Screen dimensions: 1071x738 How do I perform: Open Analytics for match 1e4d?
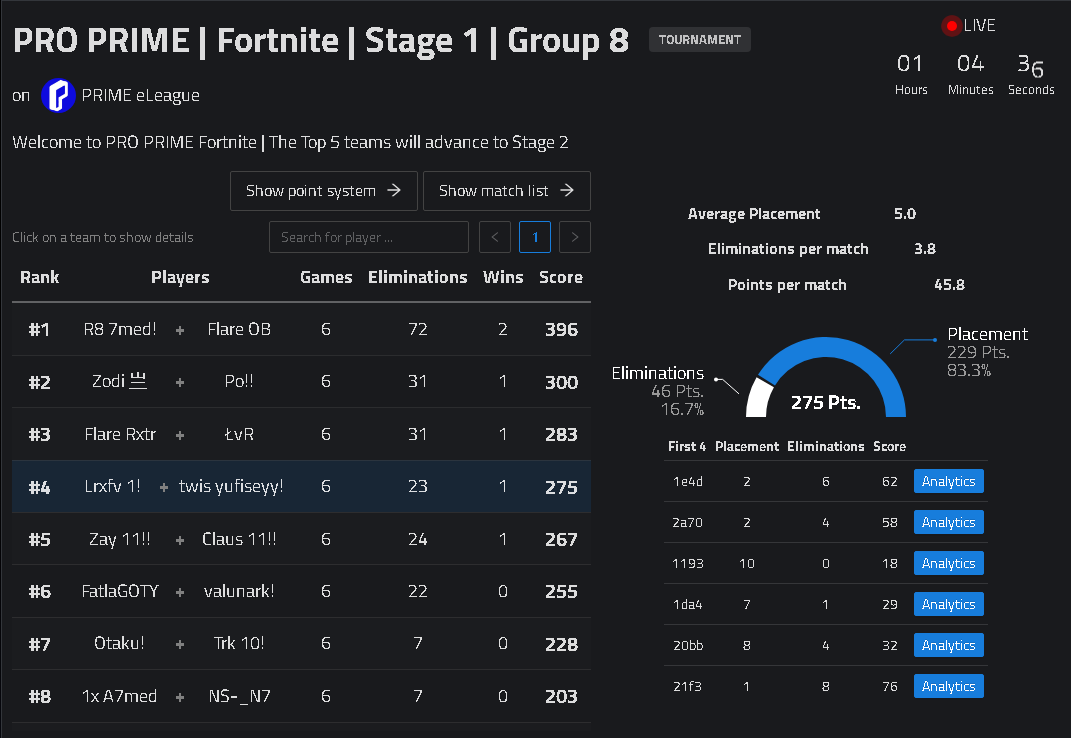pos(949,481)
